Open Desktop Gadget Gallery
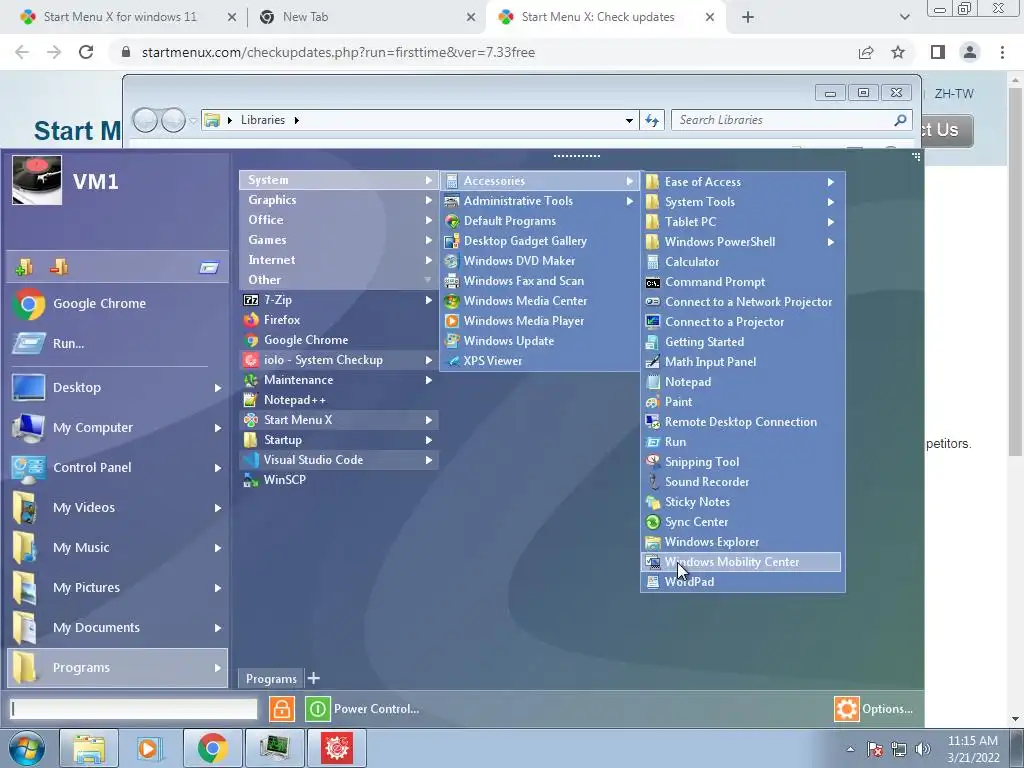 point(539,241)
